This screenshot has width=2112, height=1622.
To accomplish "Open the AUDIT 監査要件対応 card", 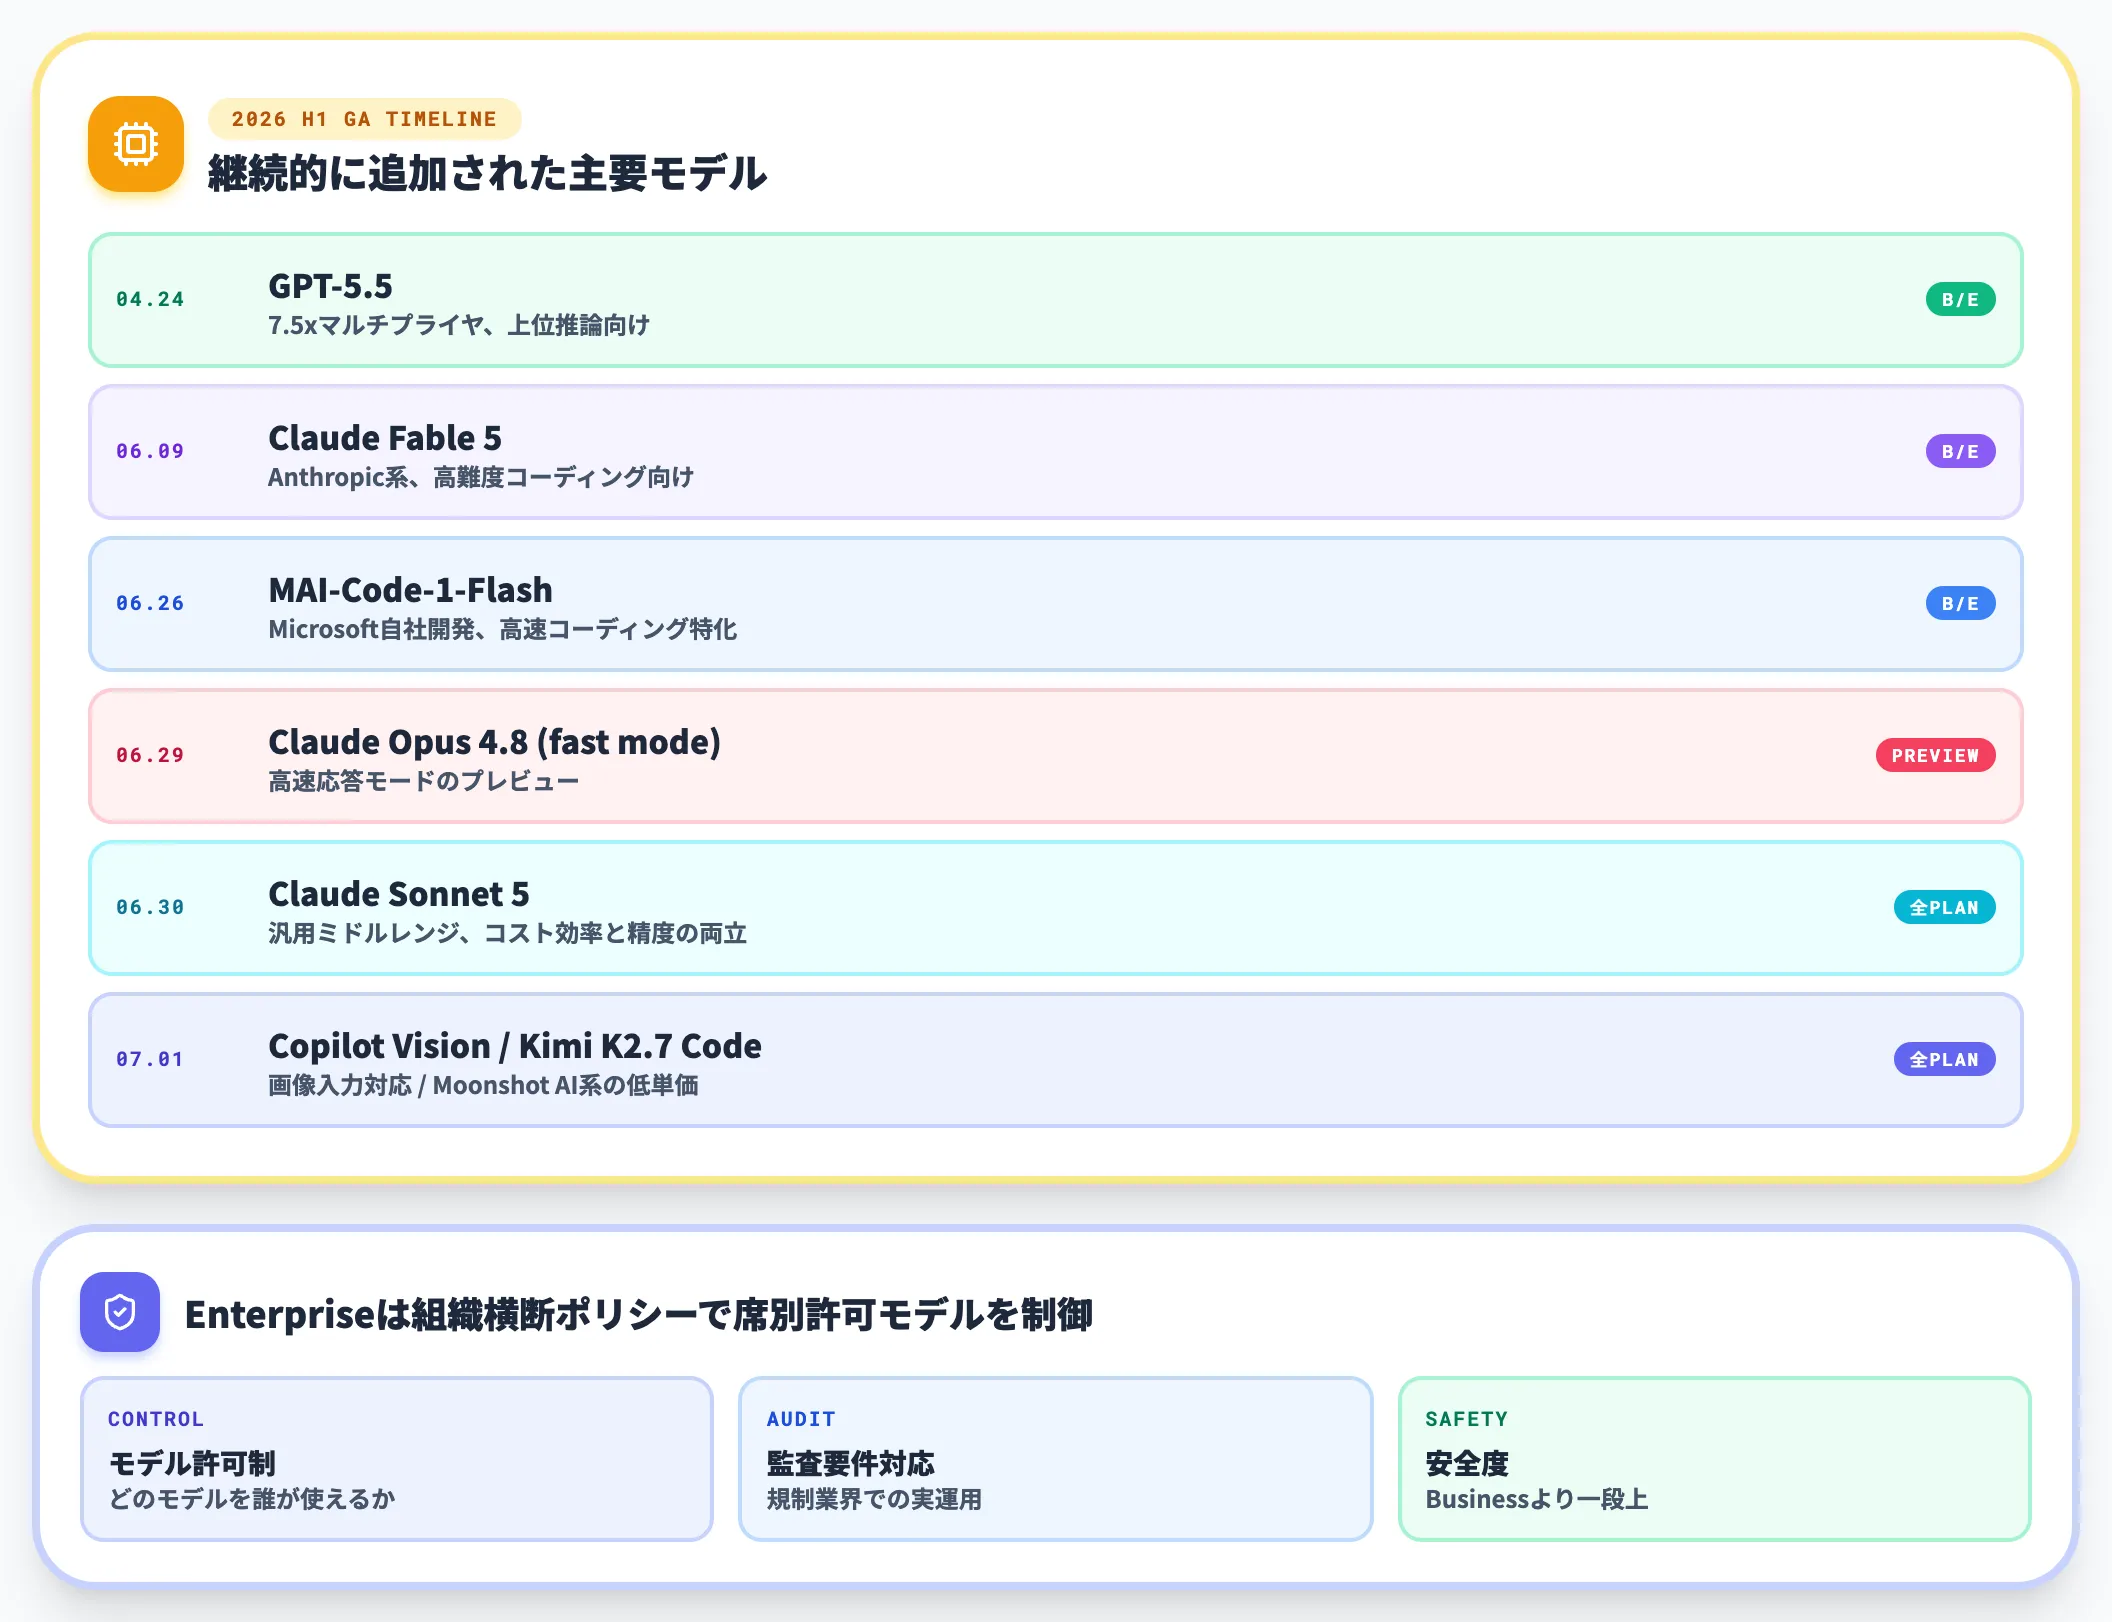I will click(x=1056, y=1459).
